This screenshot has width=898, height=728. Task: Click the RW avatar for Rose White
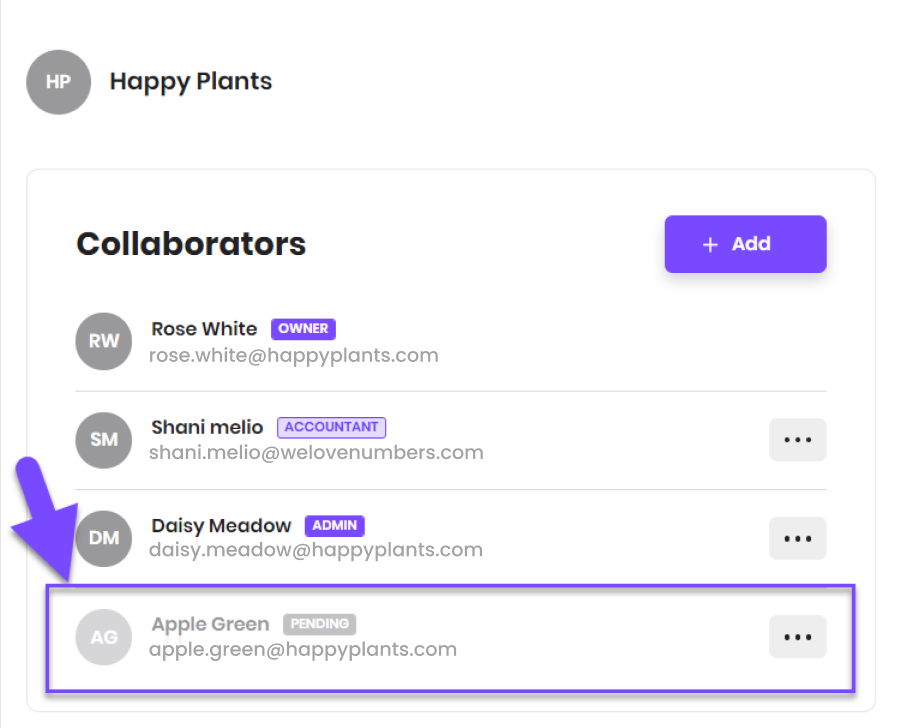104,341
